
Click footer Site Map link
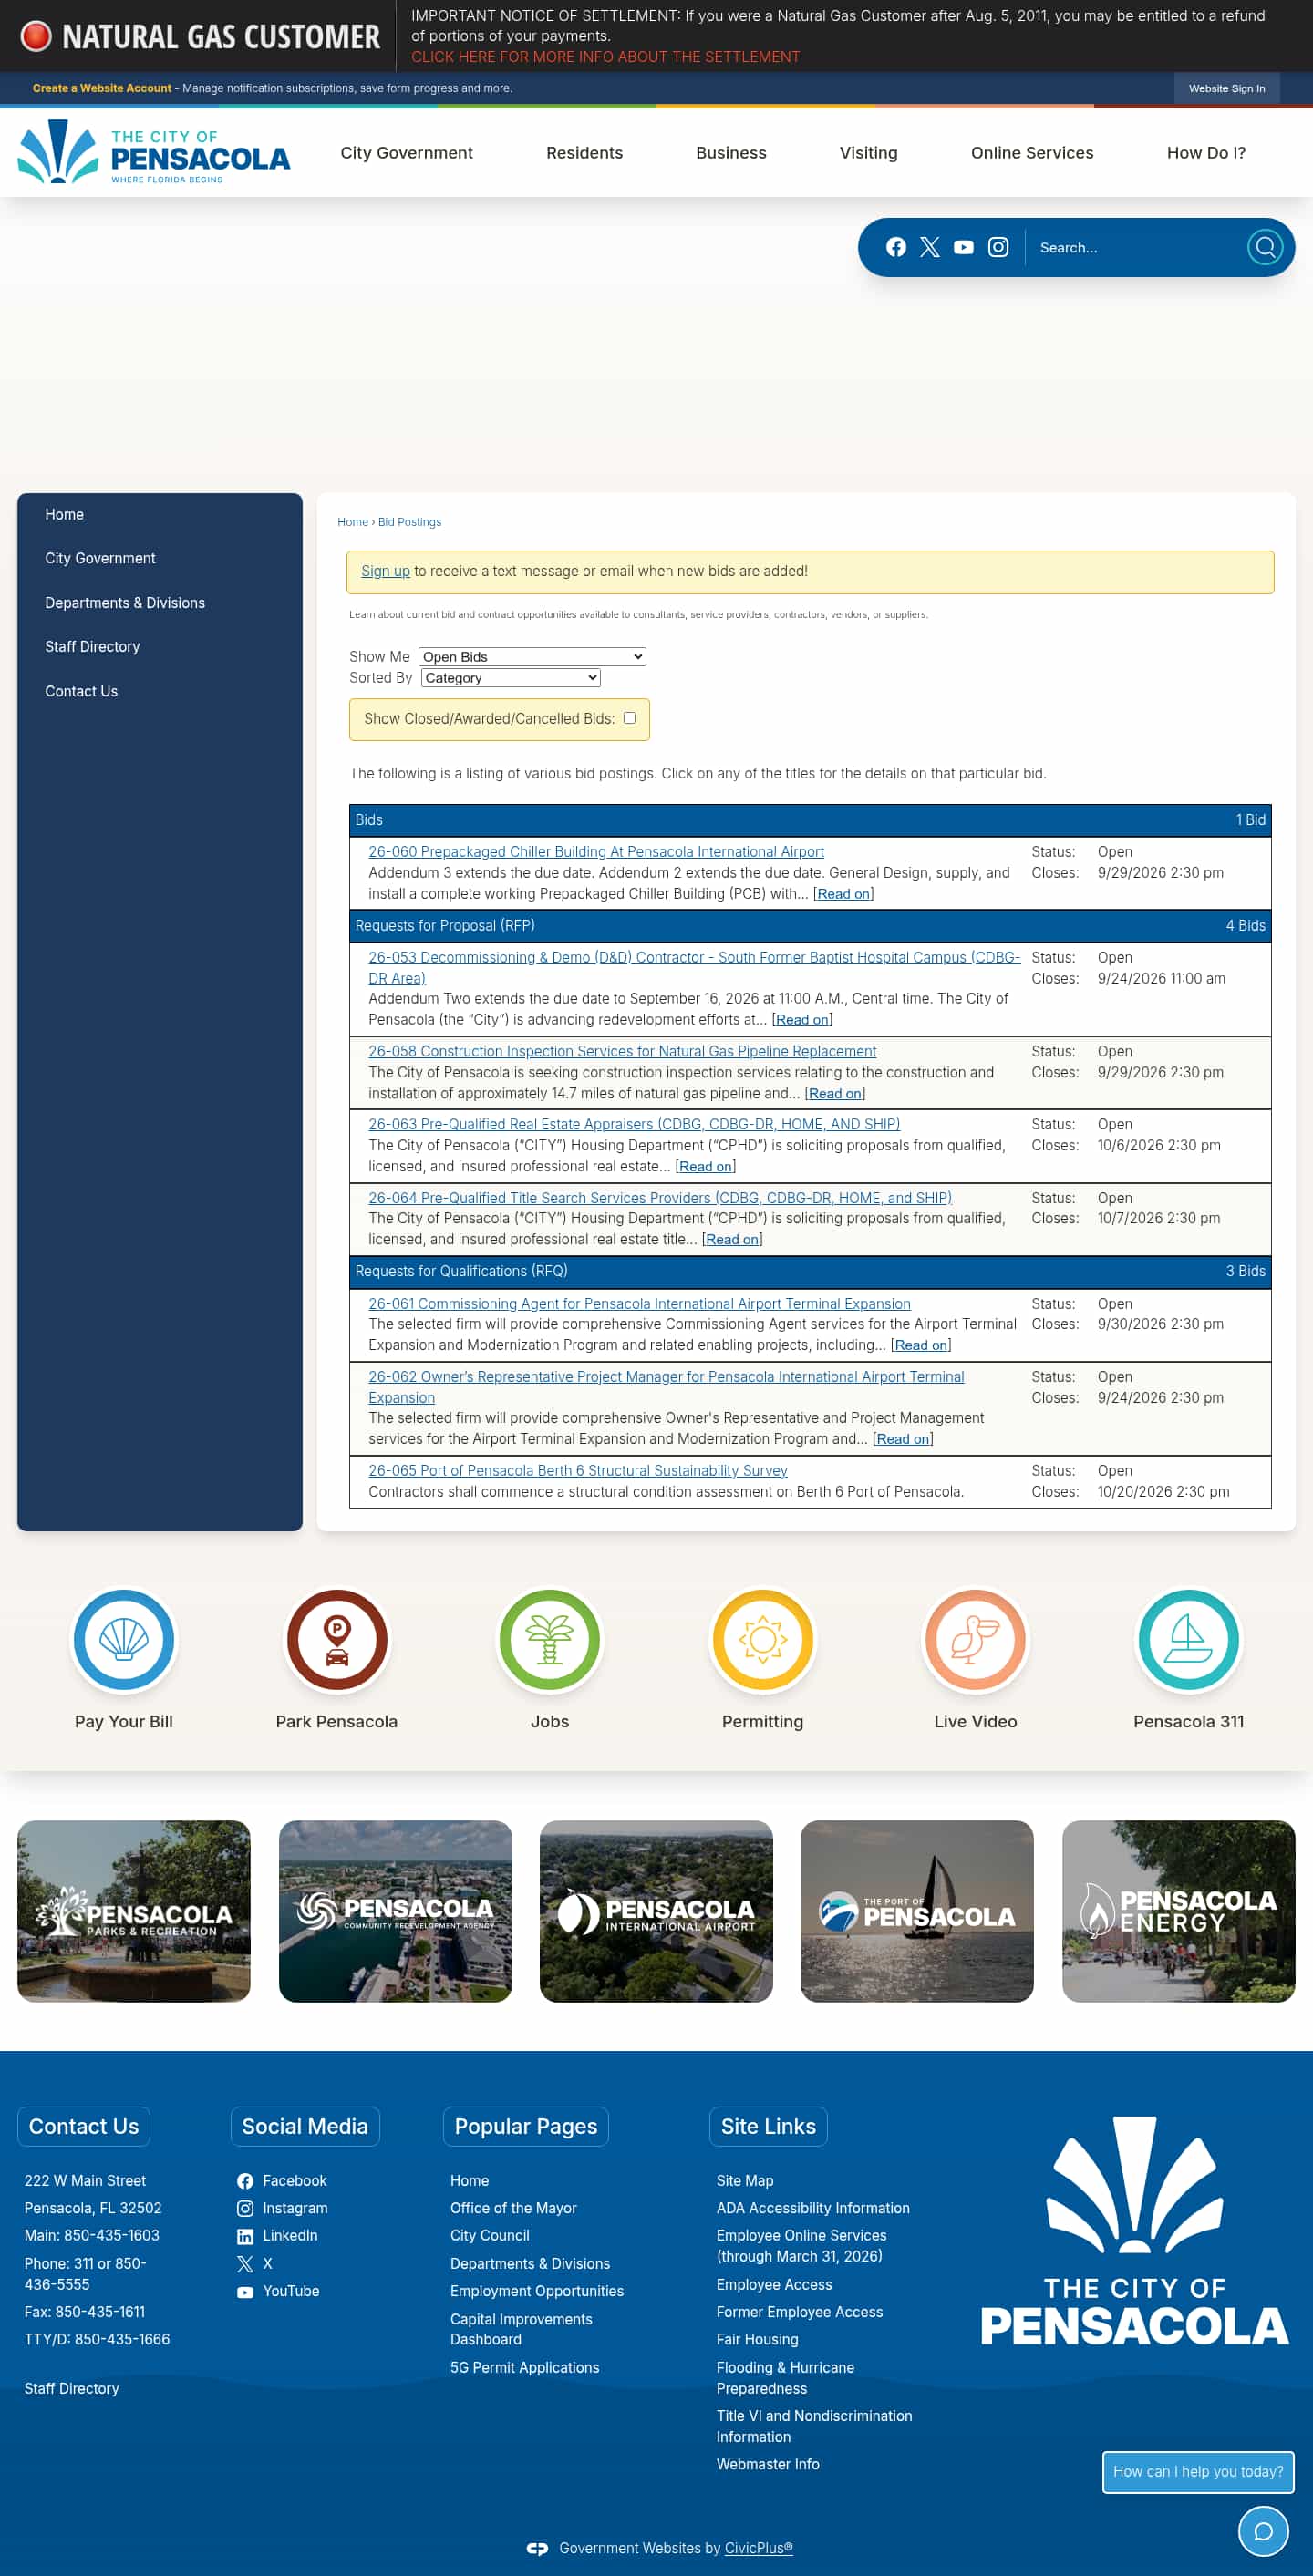[x=745, y=2181]
